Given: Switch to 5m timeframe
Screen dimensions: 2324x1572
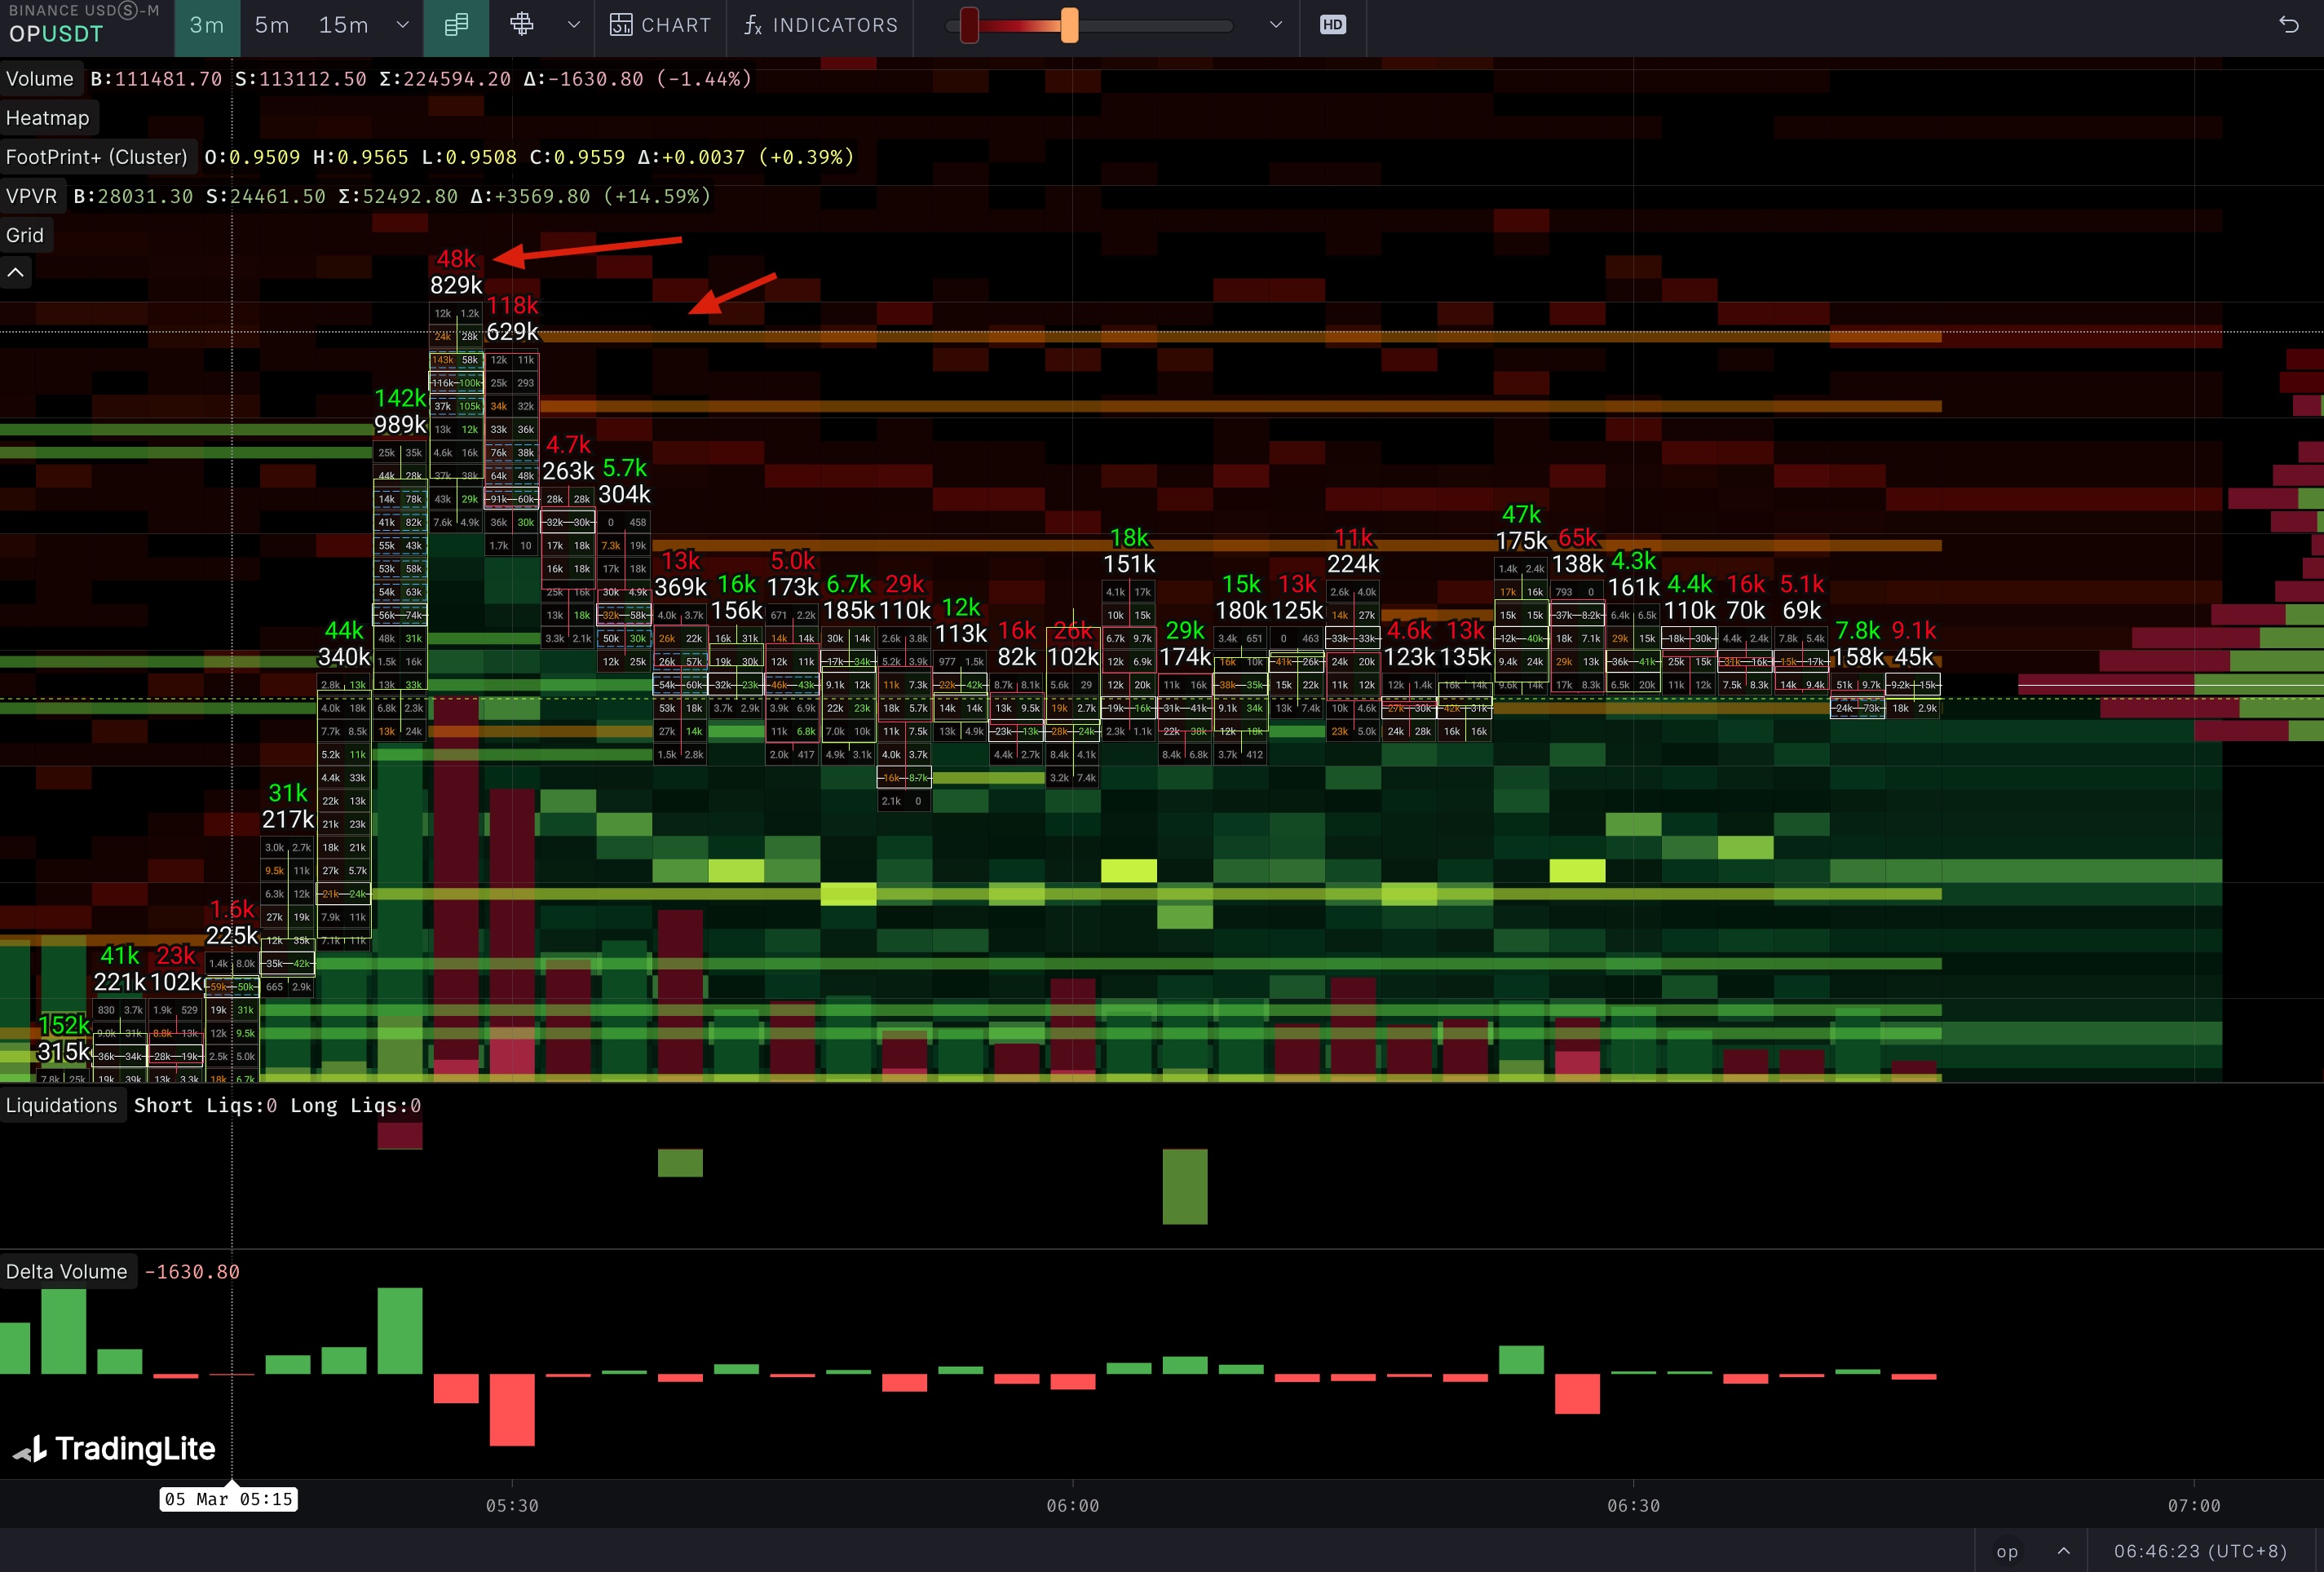Looking at the screenshot, I should click(x=272, y=25).
